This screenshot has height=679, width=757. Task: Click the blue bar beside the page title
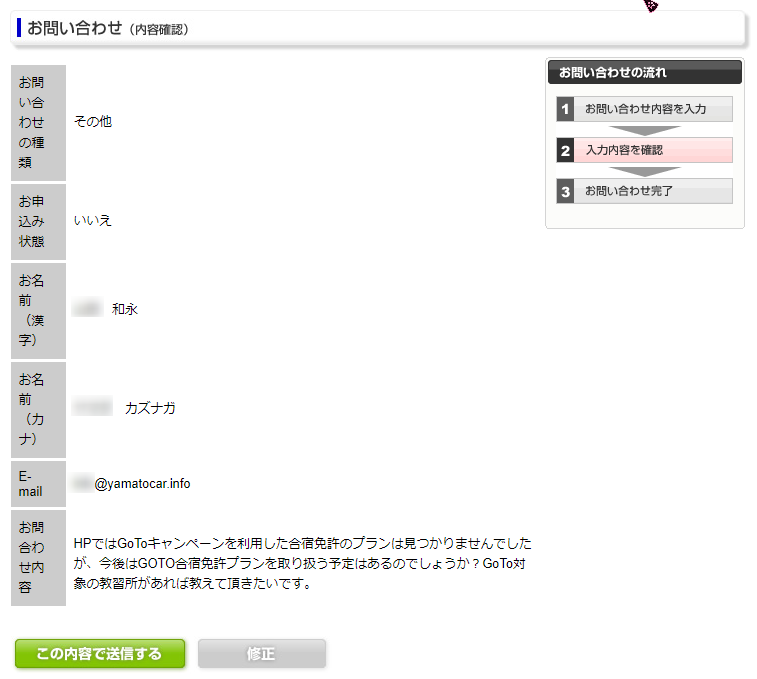(x=19, y=27)
